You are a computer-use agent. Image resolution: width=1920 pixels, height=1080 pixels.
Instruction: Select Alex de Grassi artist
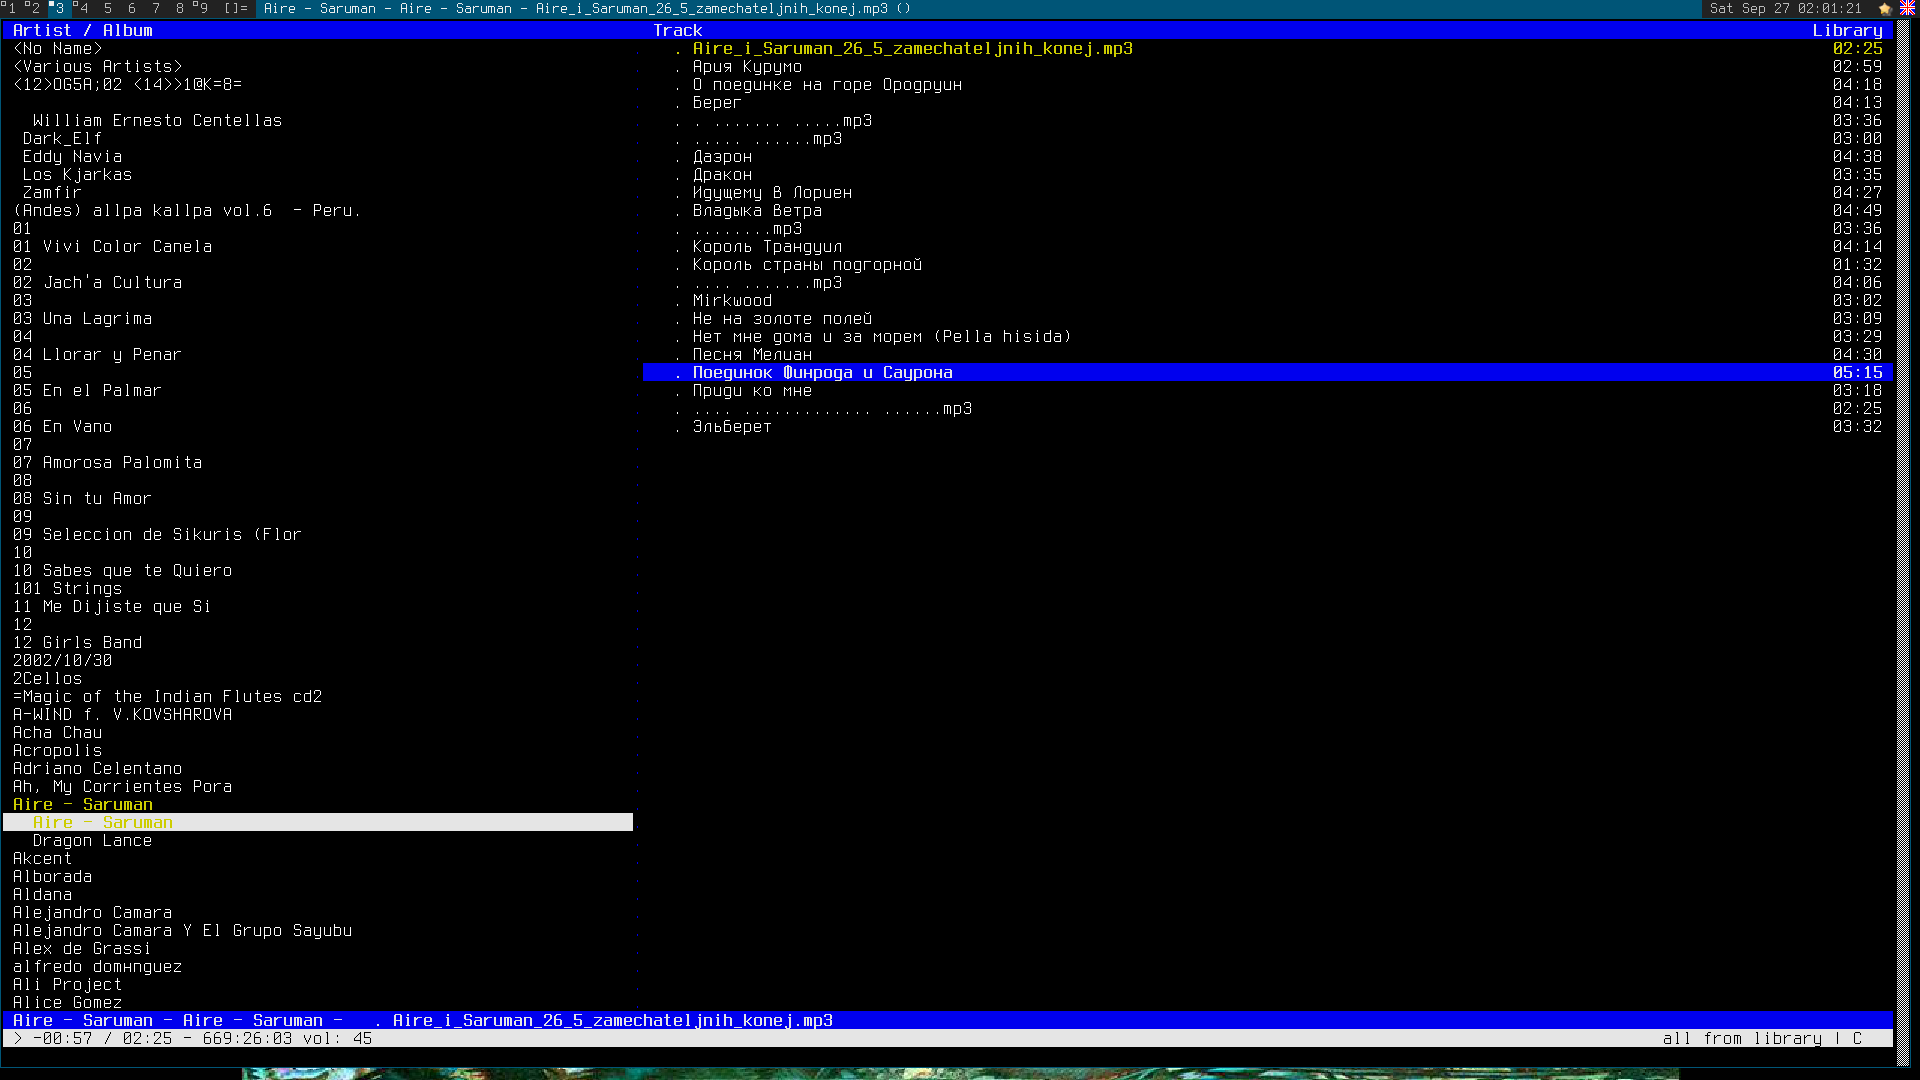82,949
